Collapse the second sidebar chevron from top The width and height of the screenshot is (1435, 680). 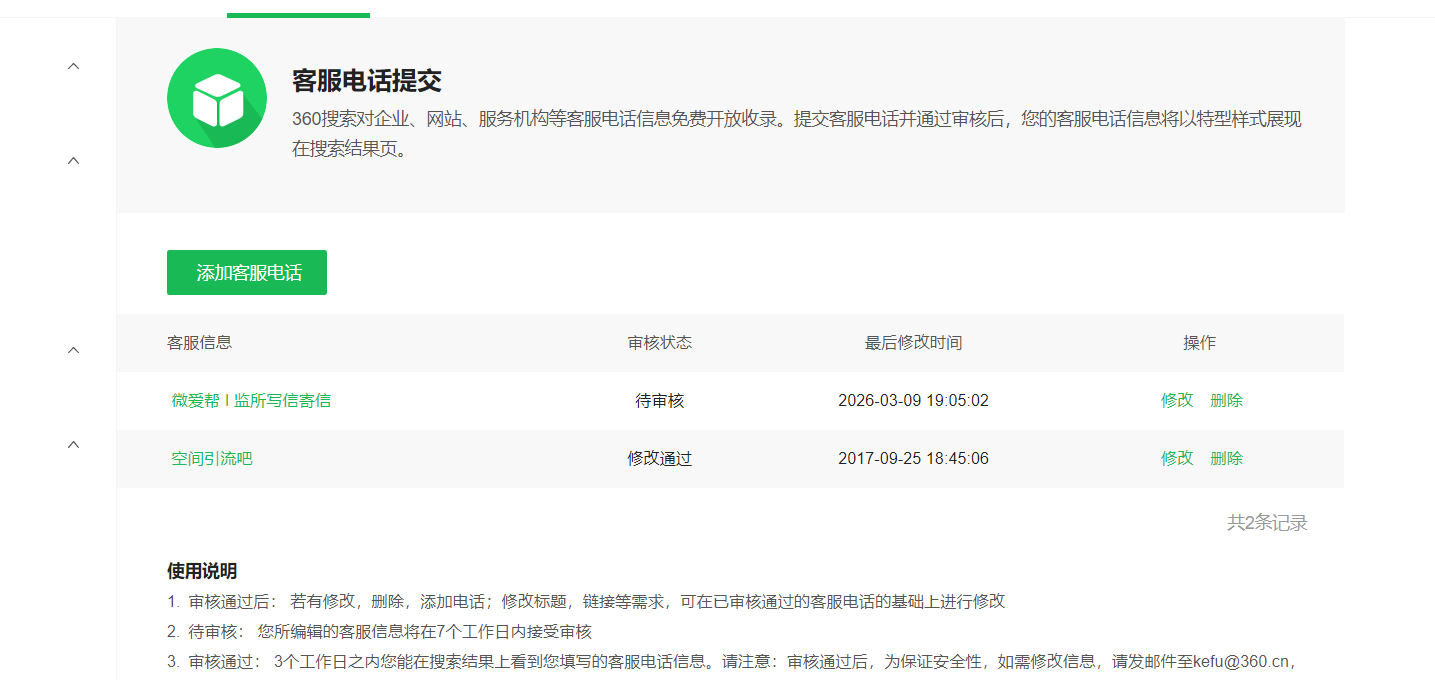[73, 161]
